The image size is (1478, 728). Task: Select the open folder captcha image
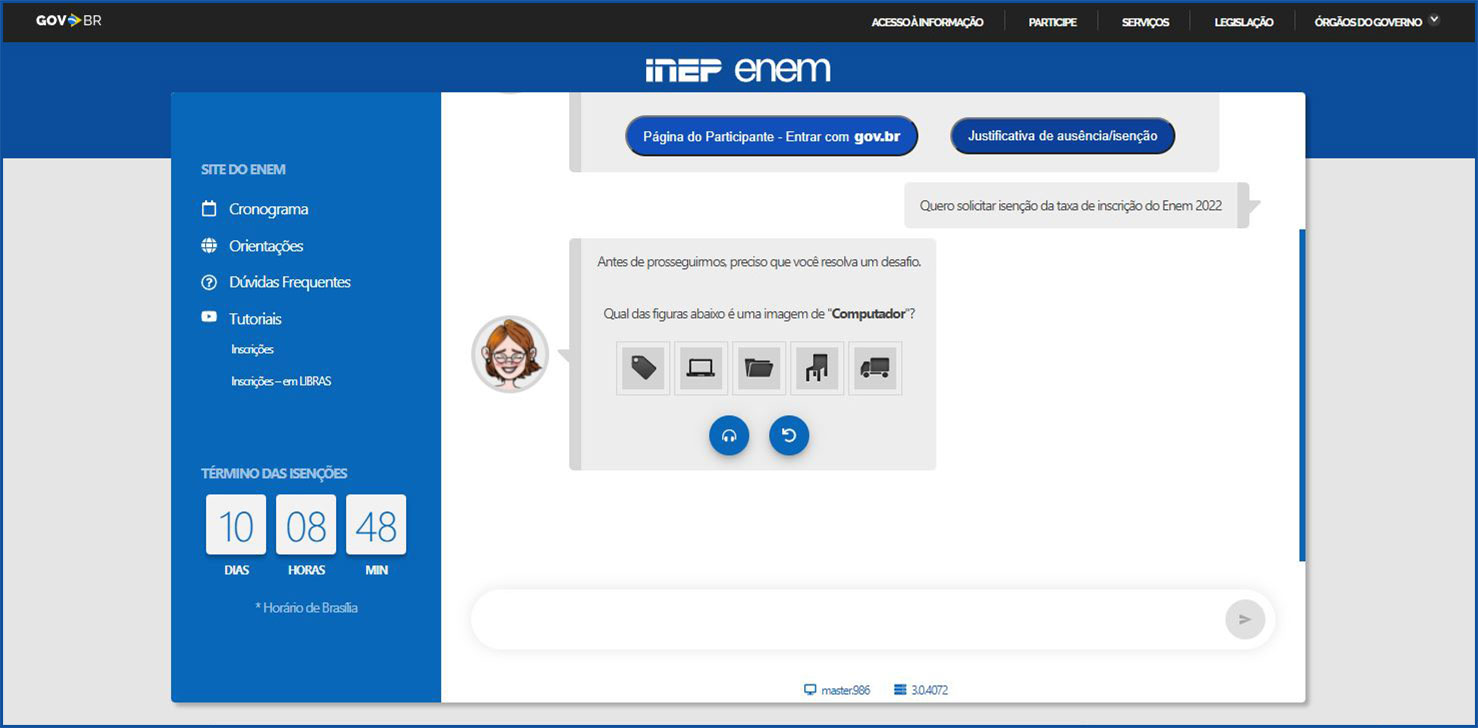click(759, 368)
